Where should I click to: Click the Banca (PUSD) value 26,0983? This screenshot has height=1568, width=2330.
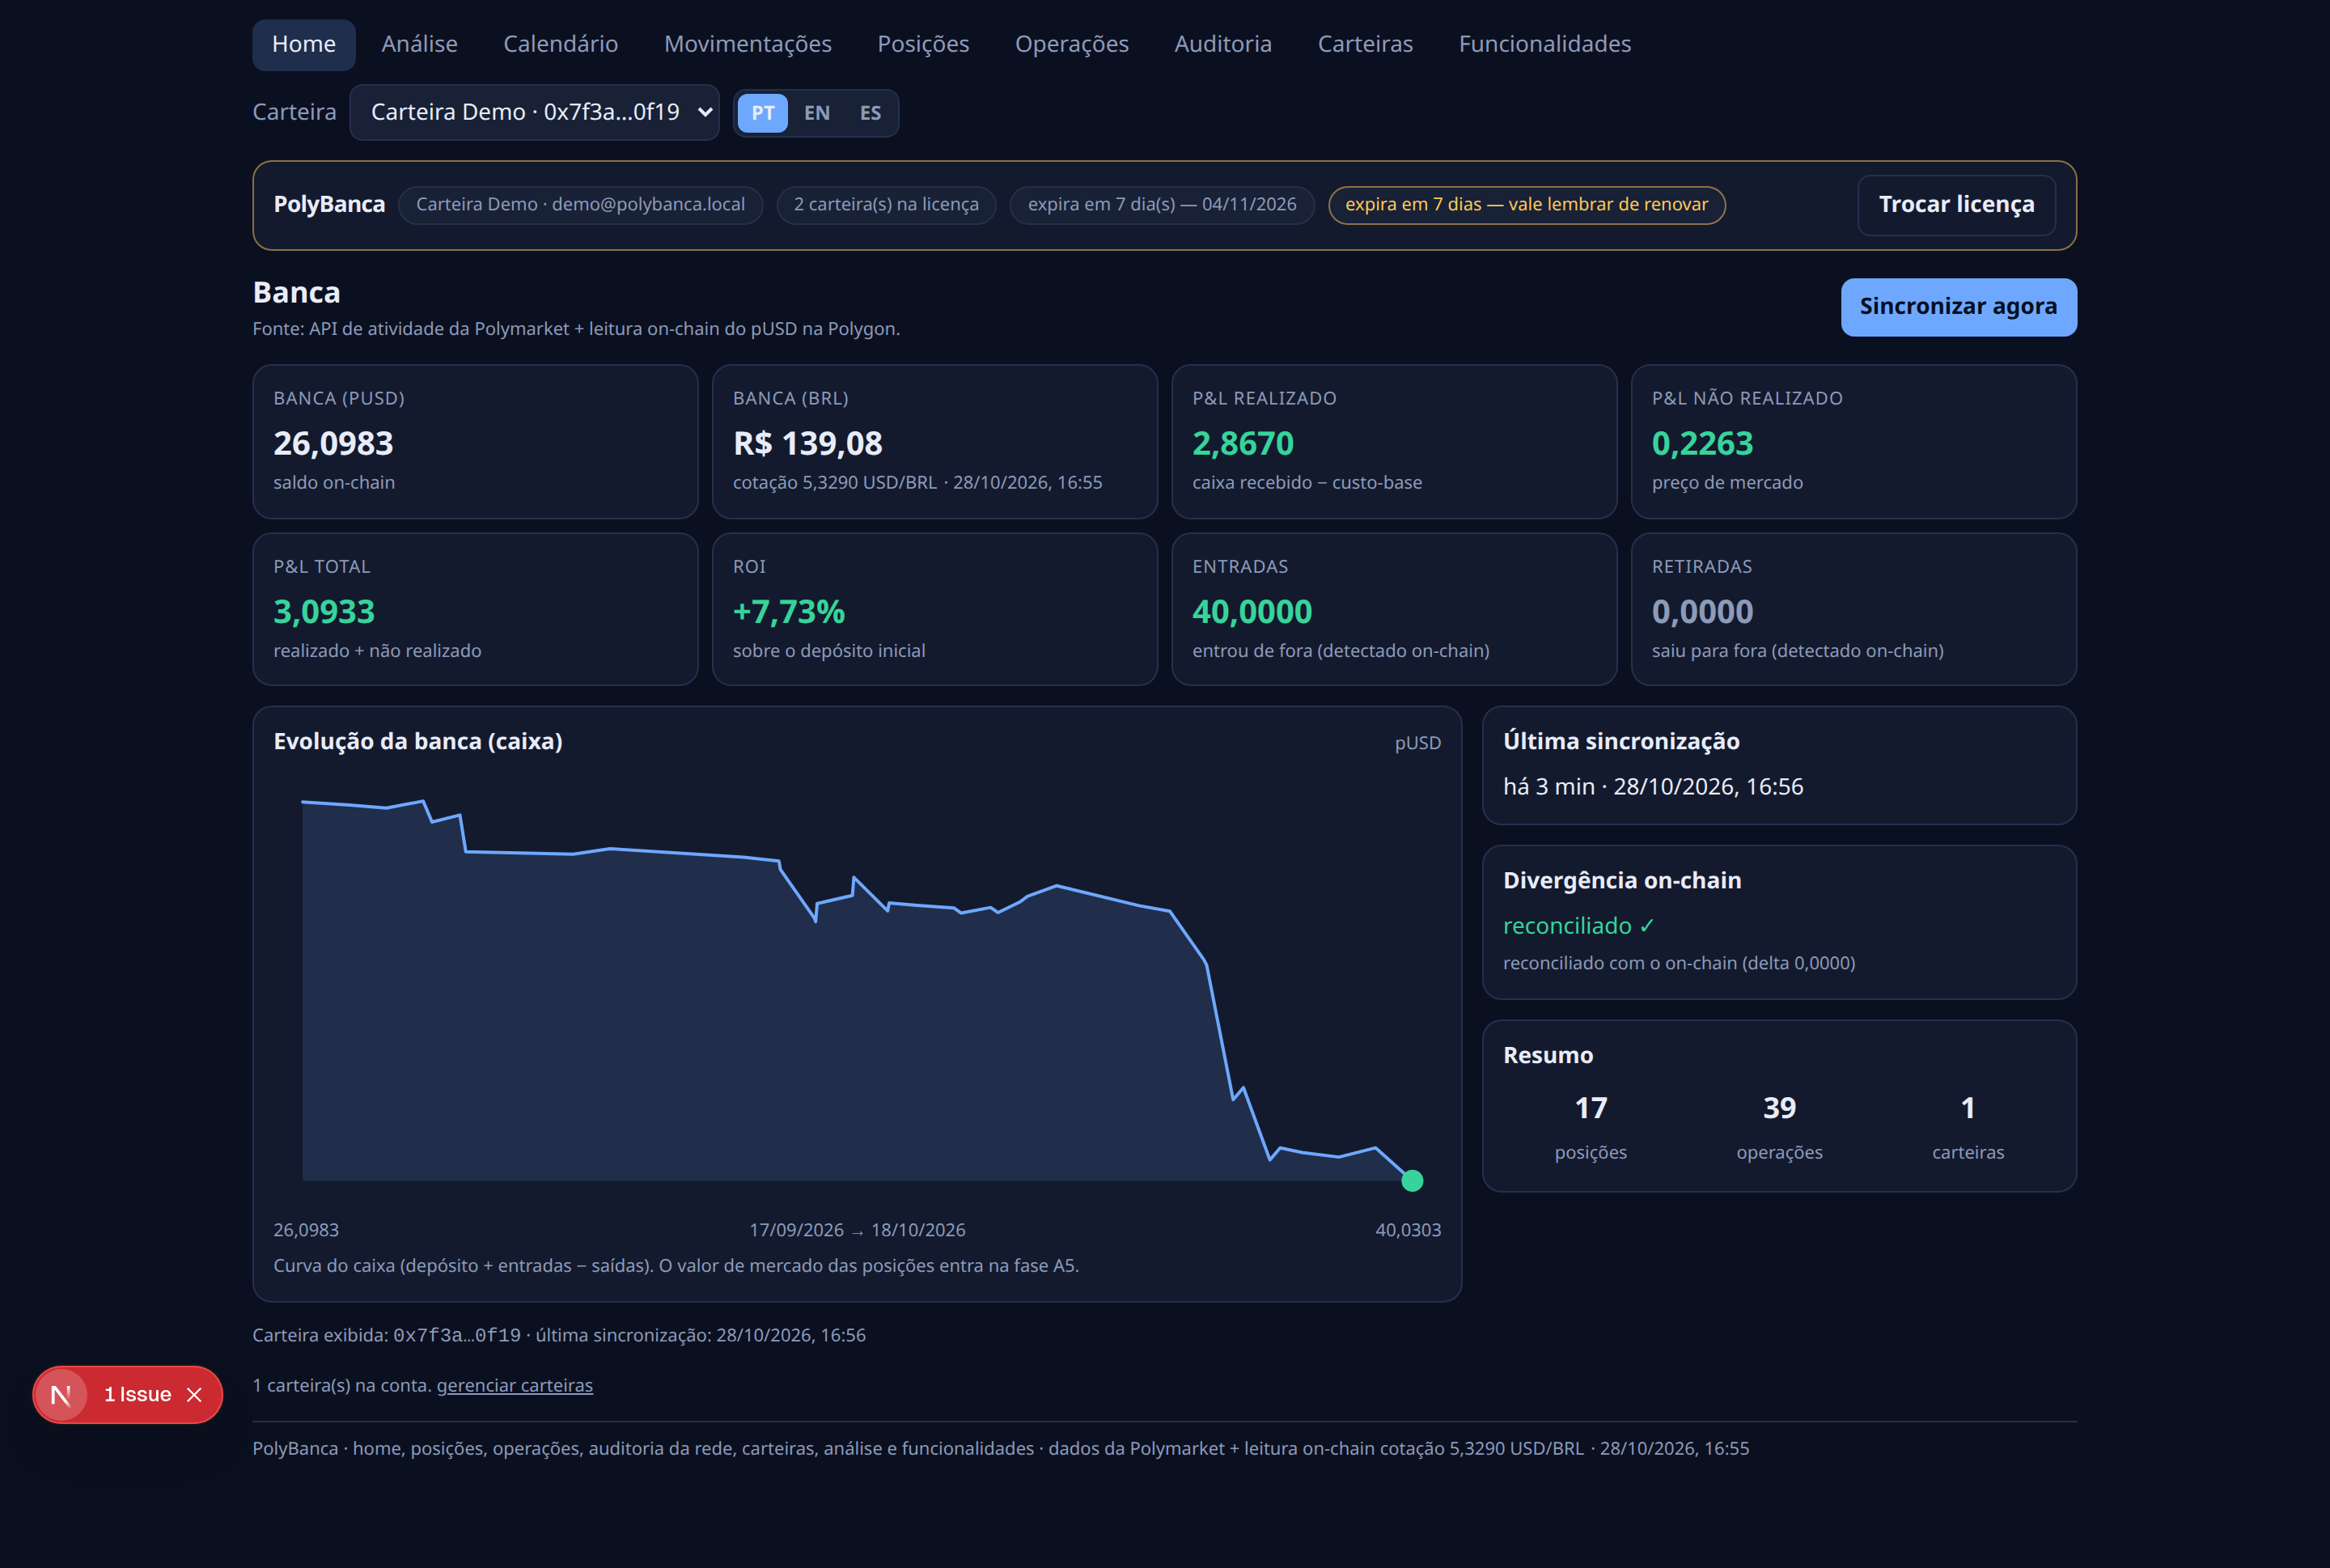(334, 443)
